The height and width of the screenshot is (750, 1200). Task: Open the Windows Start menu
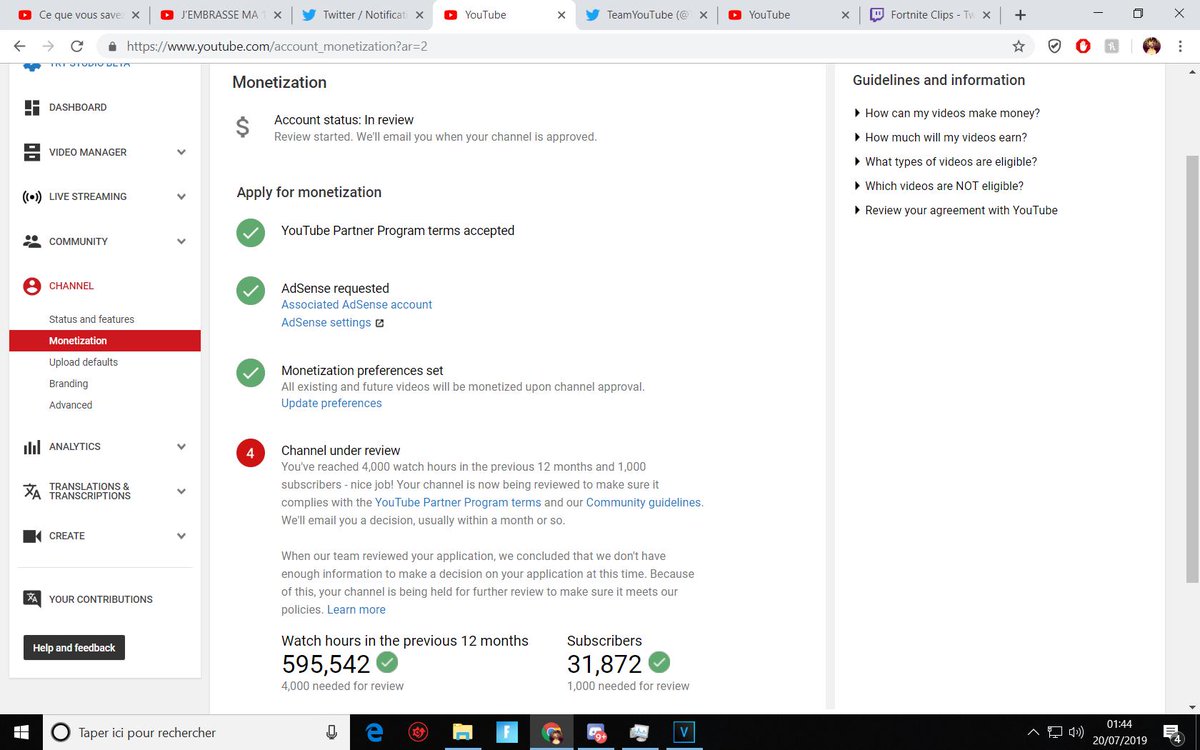pyautogui.click(x=21, y=732)
